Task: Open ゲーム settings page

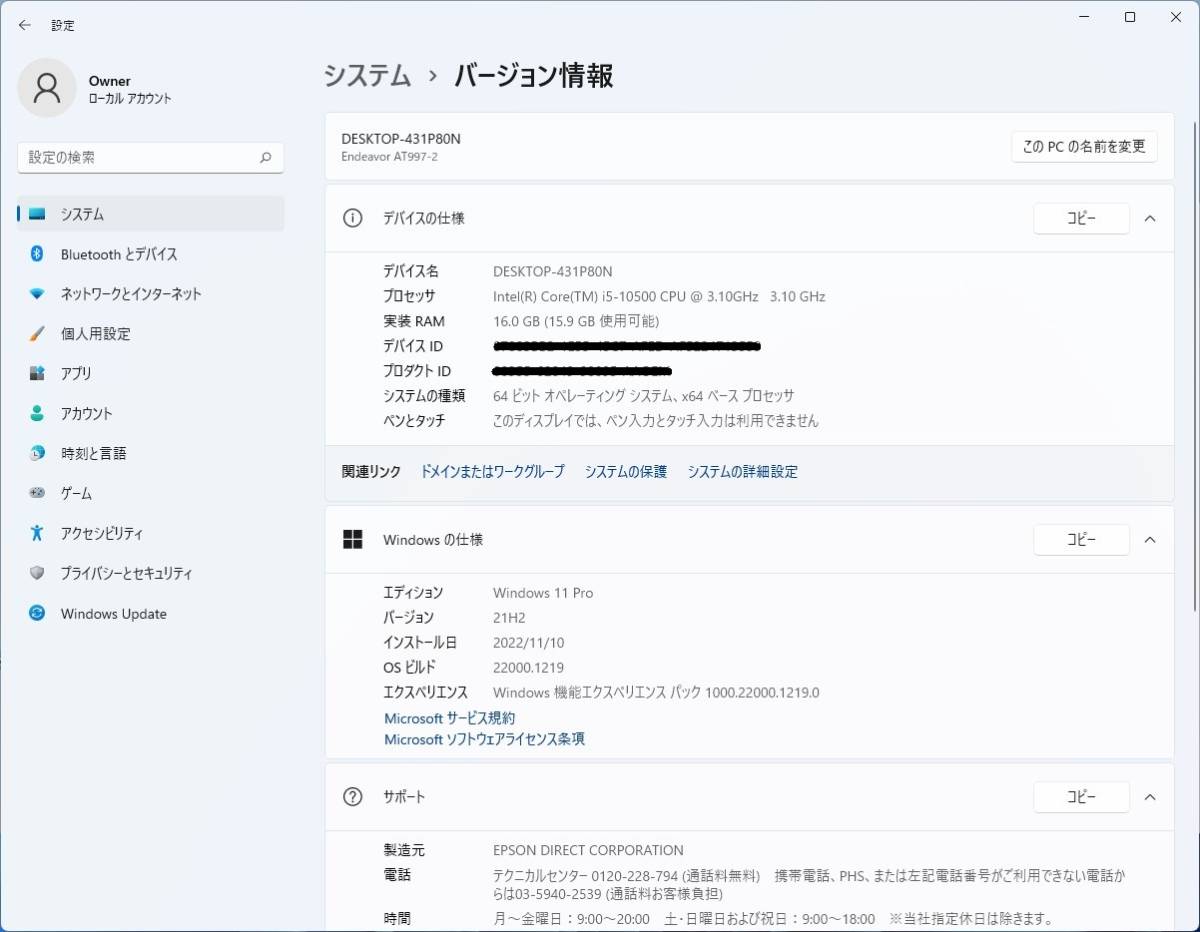Action: pos(151,493)
